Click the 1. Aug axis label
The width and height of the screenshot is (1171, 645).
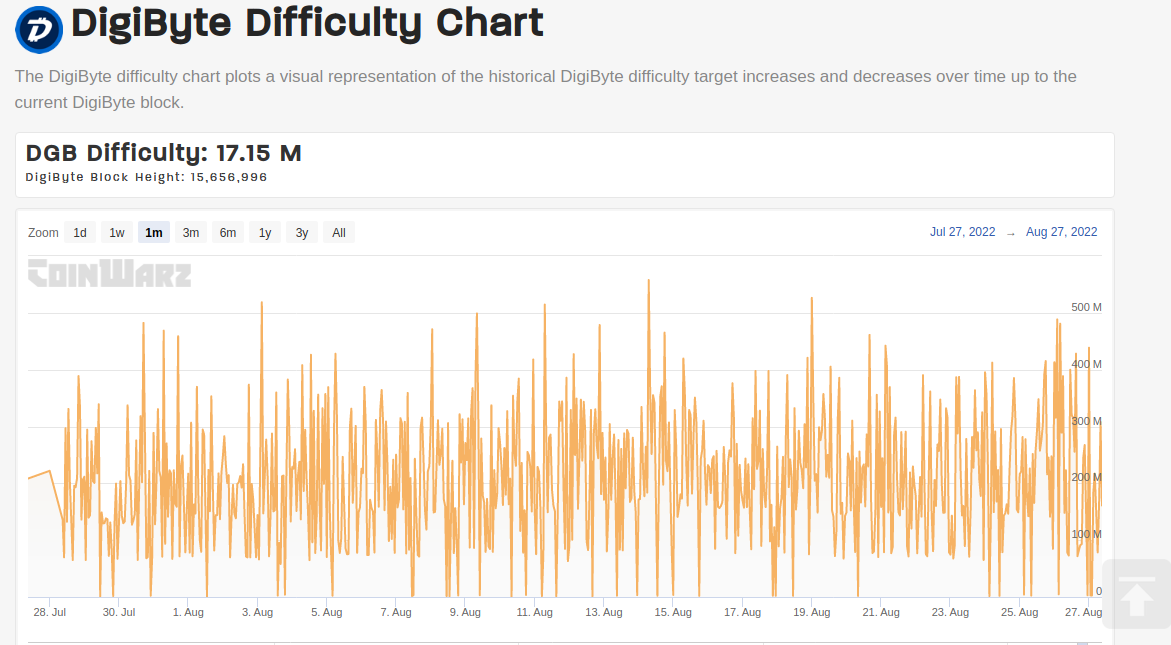coord(188,612)
